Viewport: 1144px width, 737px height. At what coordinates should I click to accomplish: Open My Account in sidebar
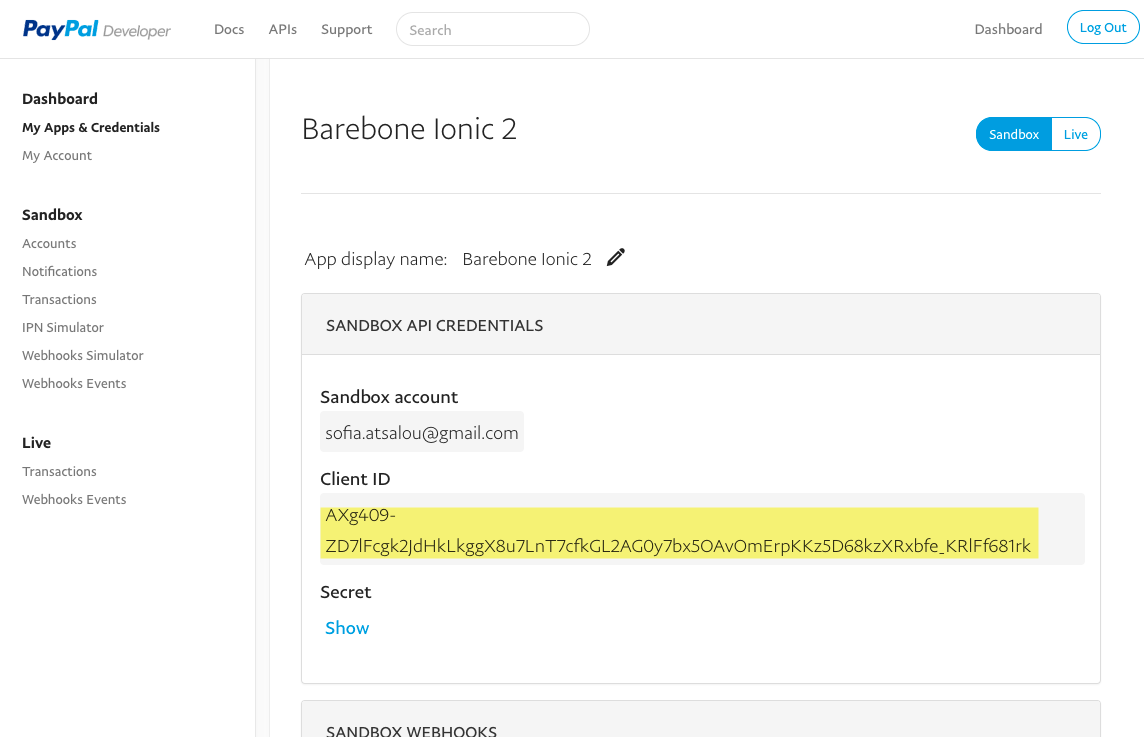pos(57,155)
